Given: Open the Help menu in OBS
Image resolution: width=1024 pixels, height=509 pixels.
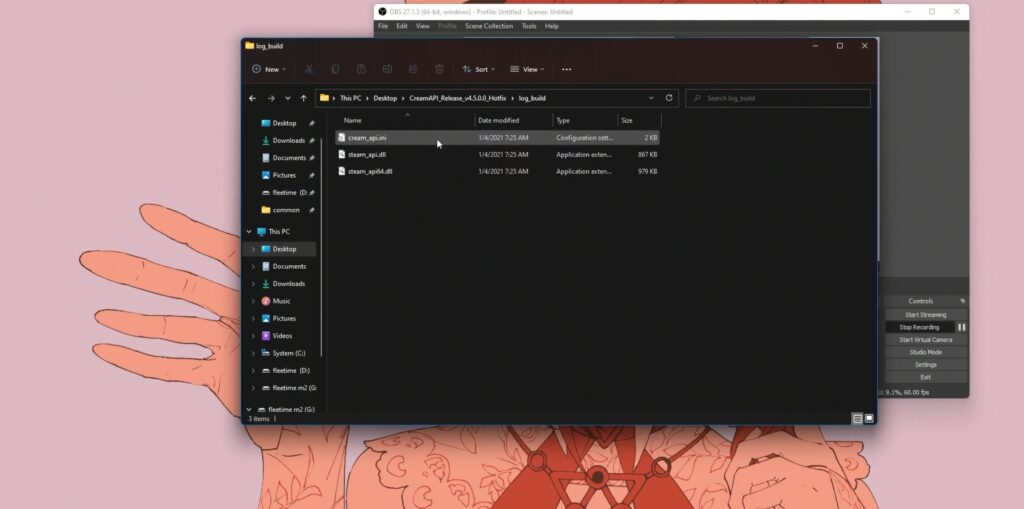Looking at the screenshot, I should pos(552,26).
